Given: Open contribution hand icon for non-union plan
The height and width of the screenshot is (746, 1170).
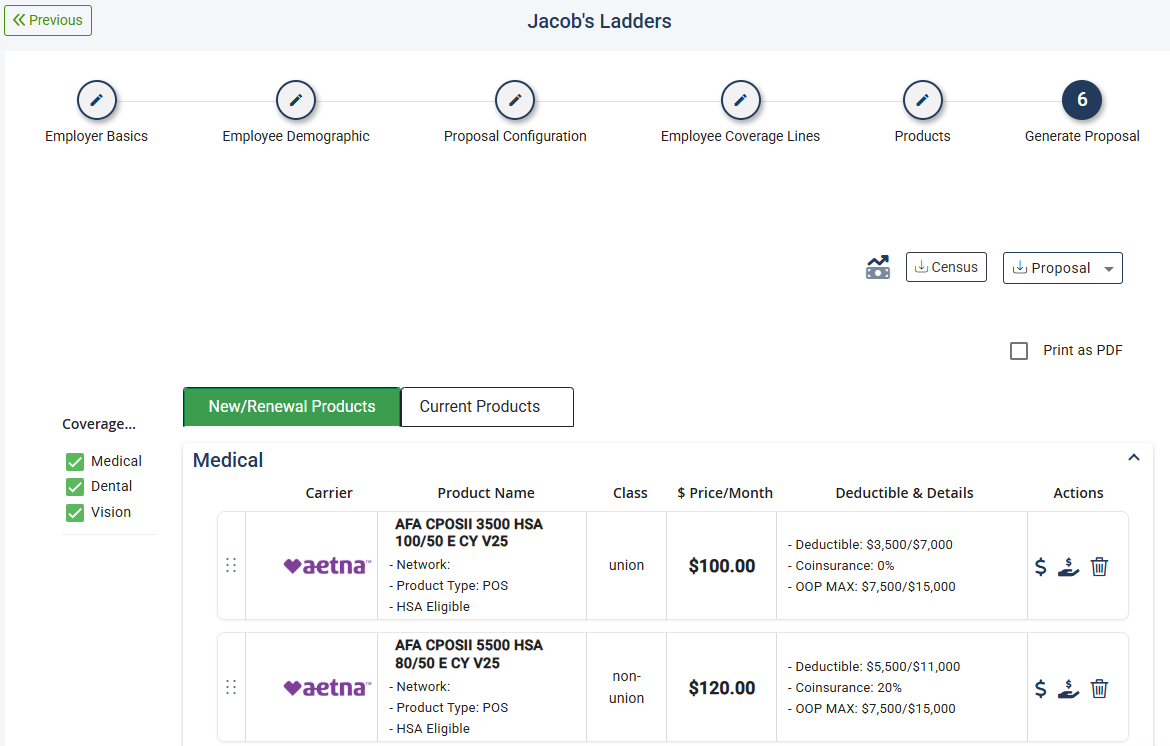Looking at the screenshot, I should (x=1069, y=689).
